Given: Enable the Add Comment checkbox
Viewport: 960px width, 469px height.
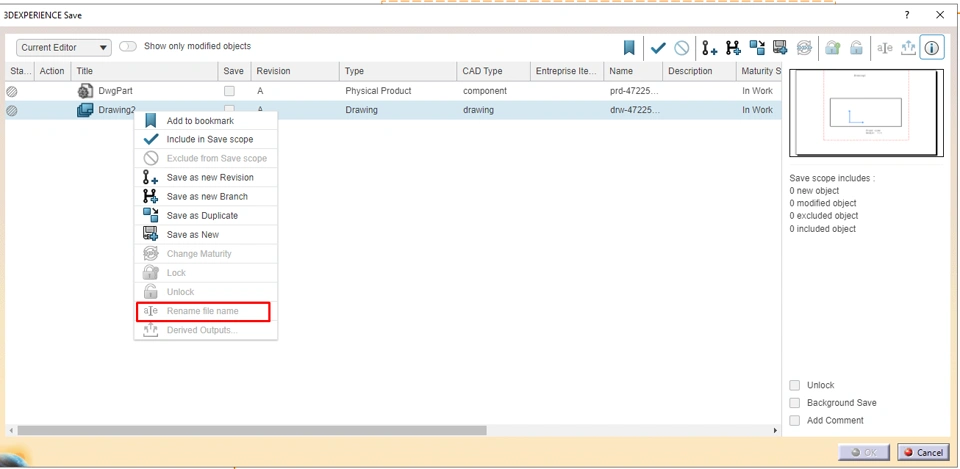Looking at the screenshot, I should click(x=795, y=421).
